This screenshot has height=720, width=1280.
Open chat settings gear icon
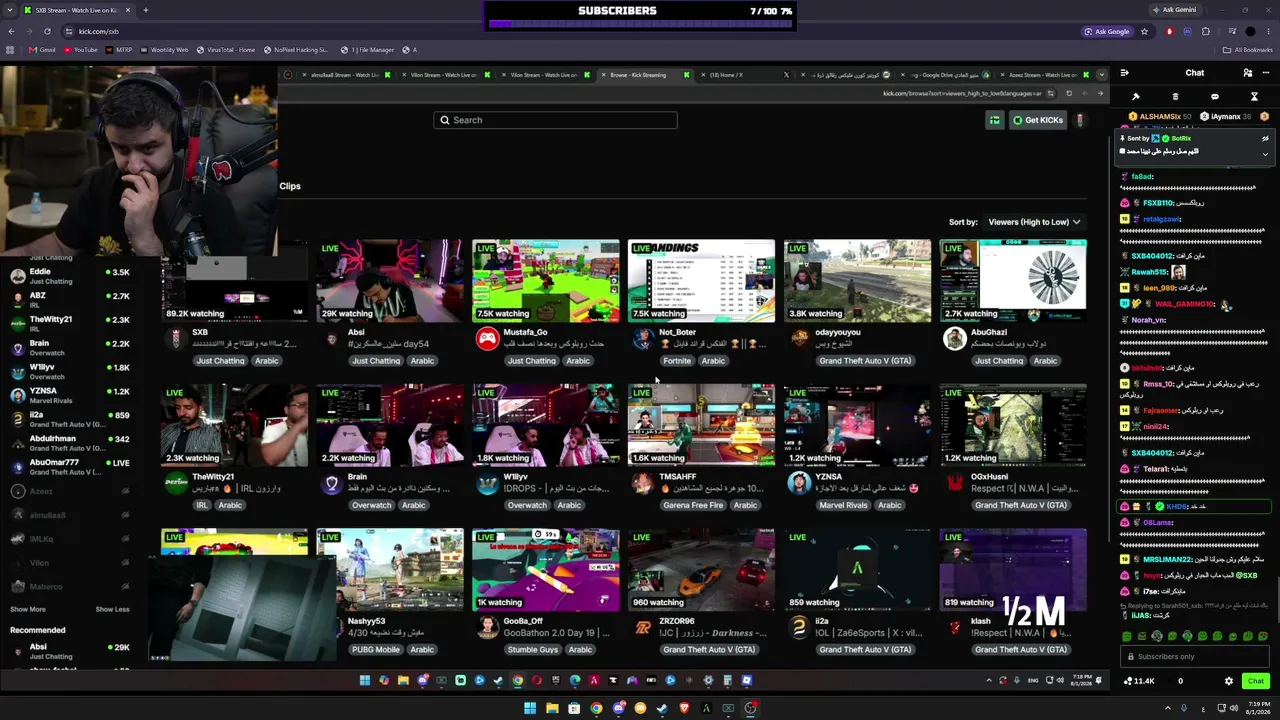tap(1229, 681)
